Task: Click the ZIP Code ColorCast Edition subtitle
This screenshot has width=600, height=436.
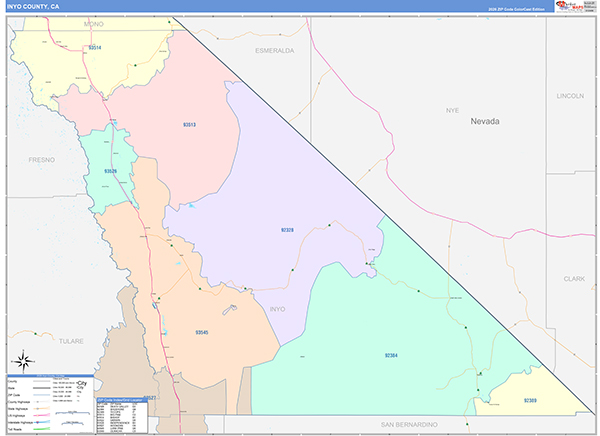Action: [516, 9]
